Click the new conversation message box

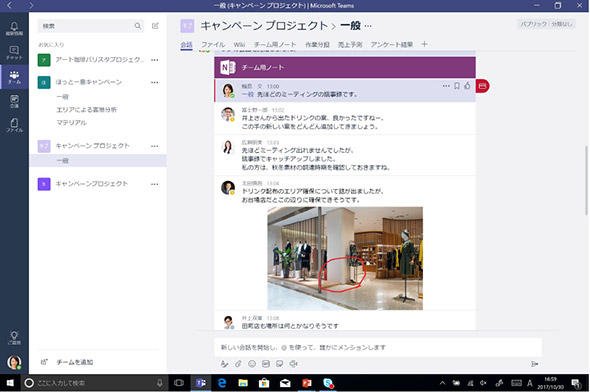coord(378,347)
